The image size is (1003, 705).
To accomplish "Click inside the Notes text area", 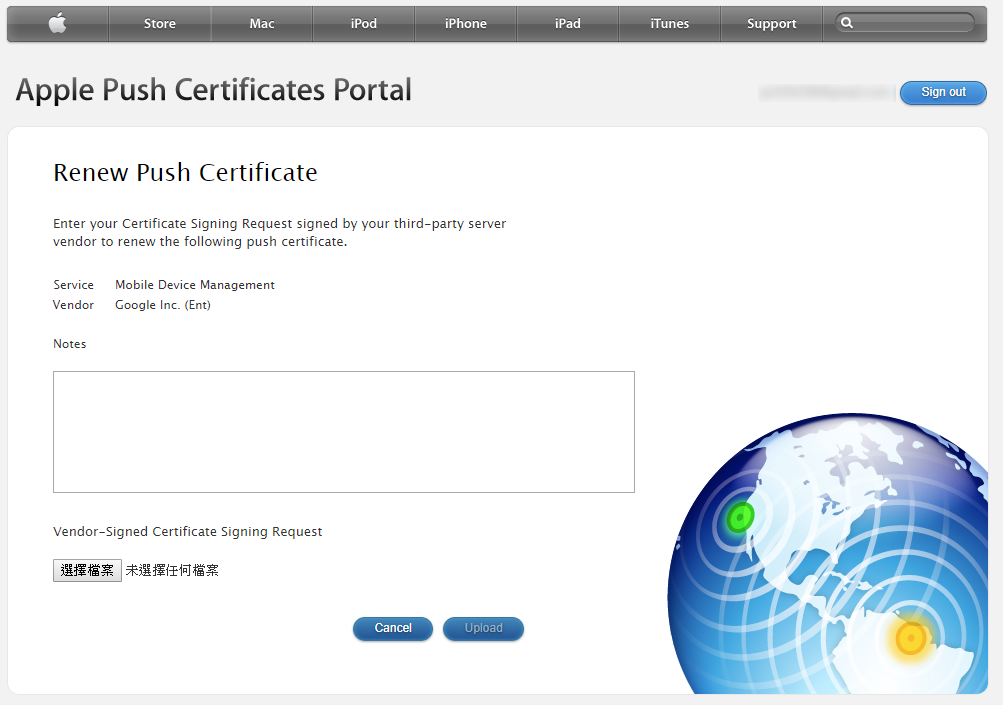I will [x=343, y=432].
